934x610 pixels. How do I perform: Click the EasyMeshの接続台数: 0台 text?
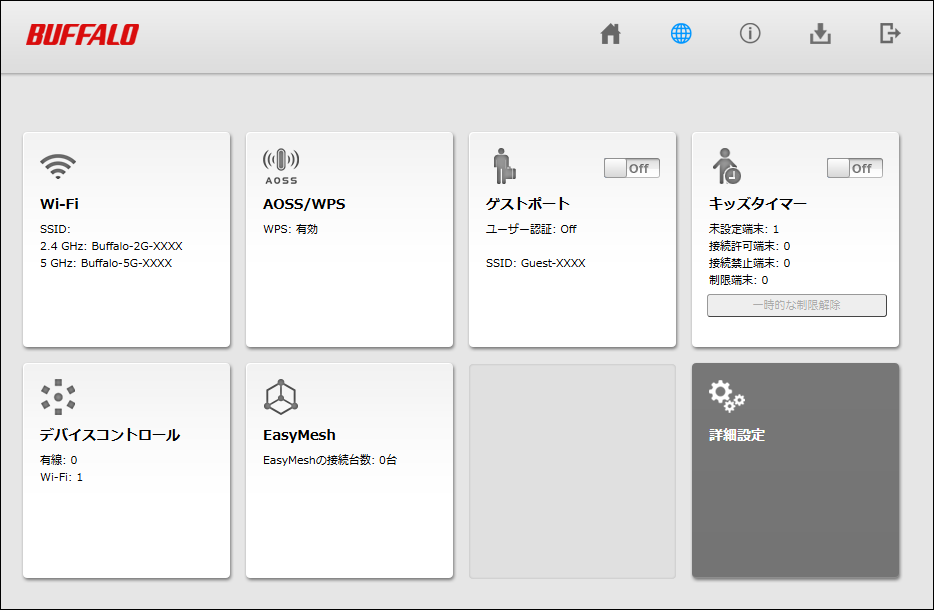[x=330, y=460]
